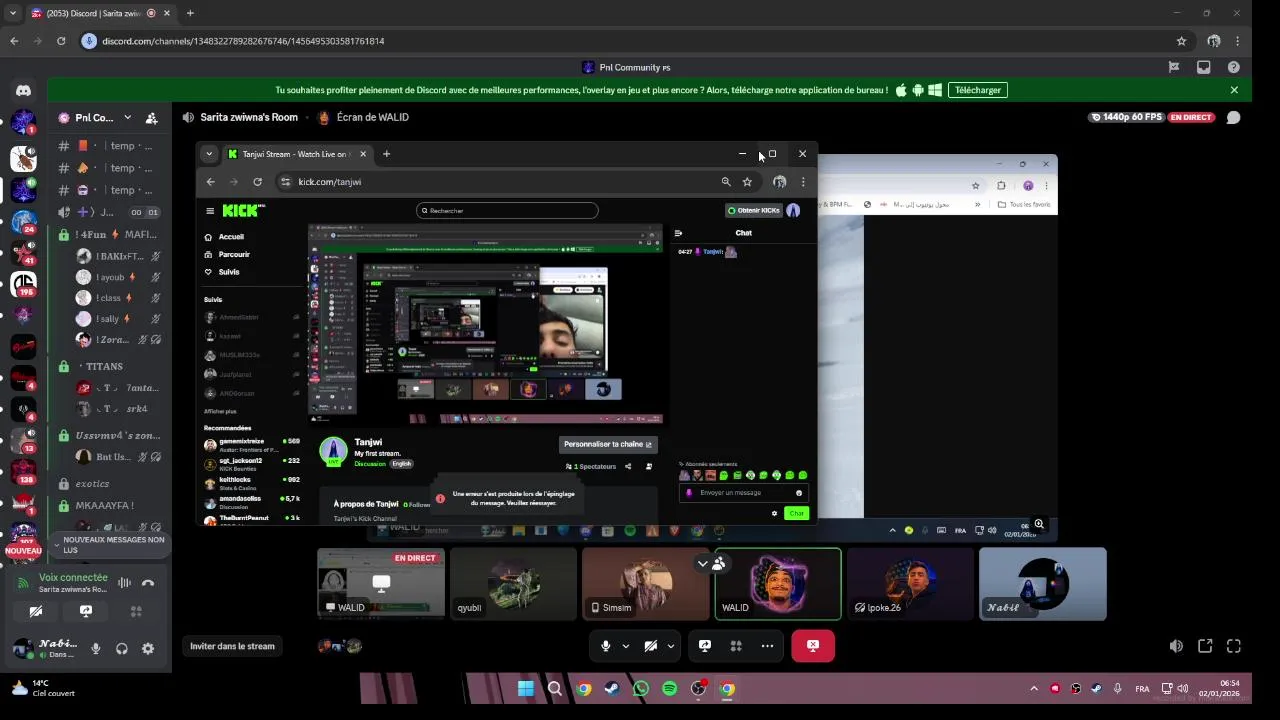This screenshot has height=720, width=1280.
Task: Open activities icon in the voice connected panel
Action: pos(136,611)
